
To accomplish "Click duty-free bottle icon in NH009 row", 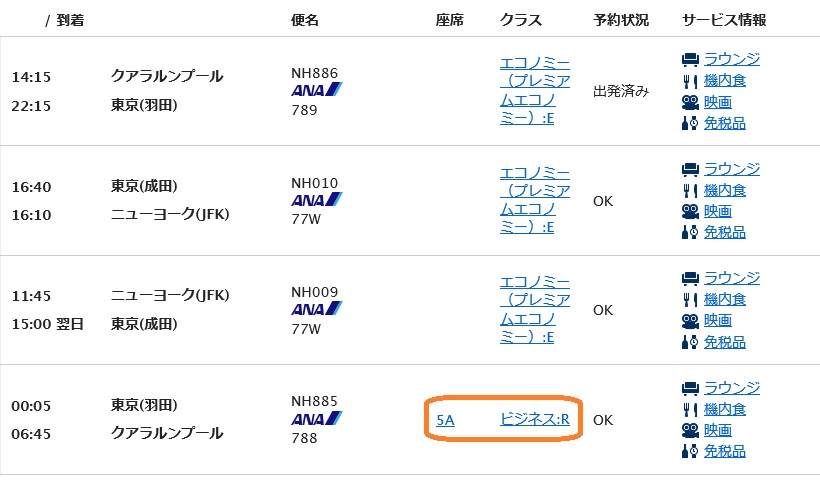I will pyautogui.click(x=690, y=342).
